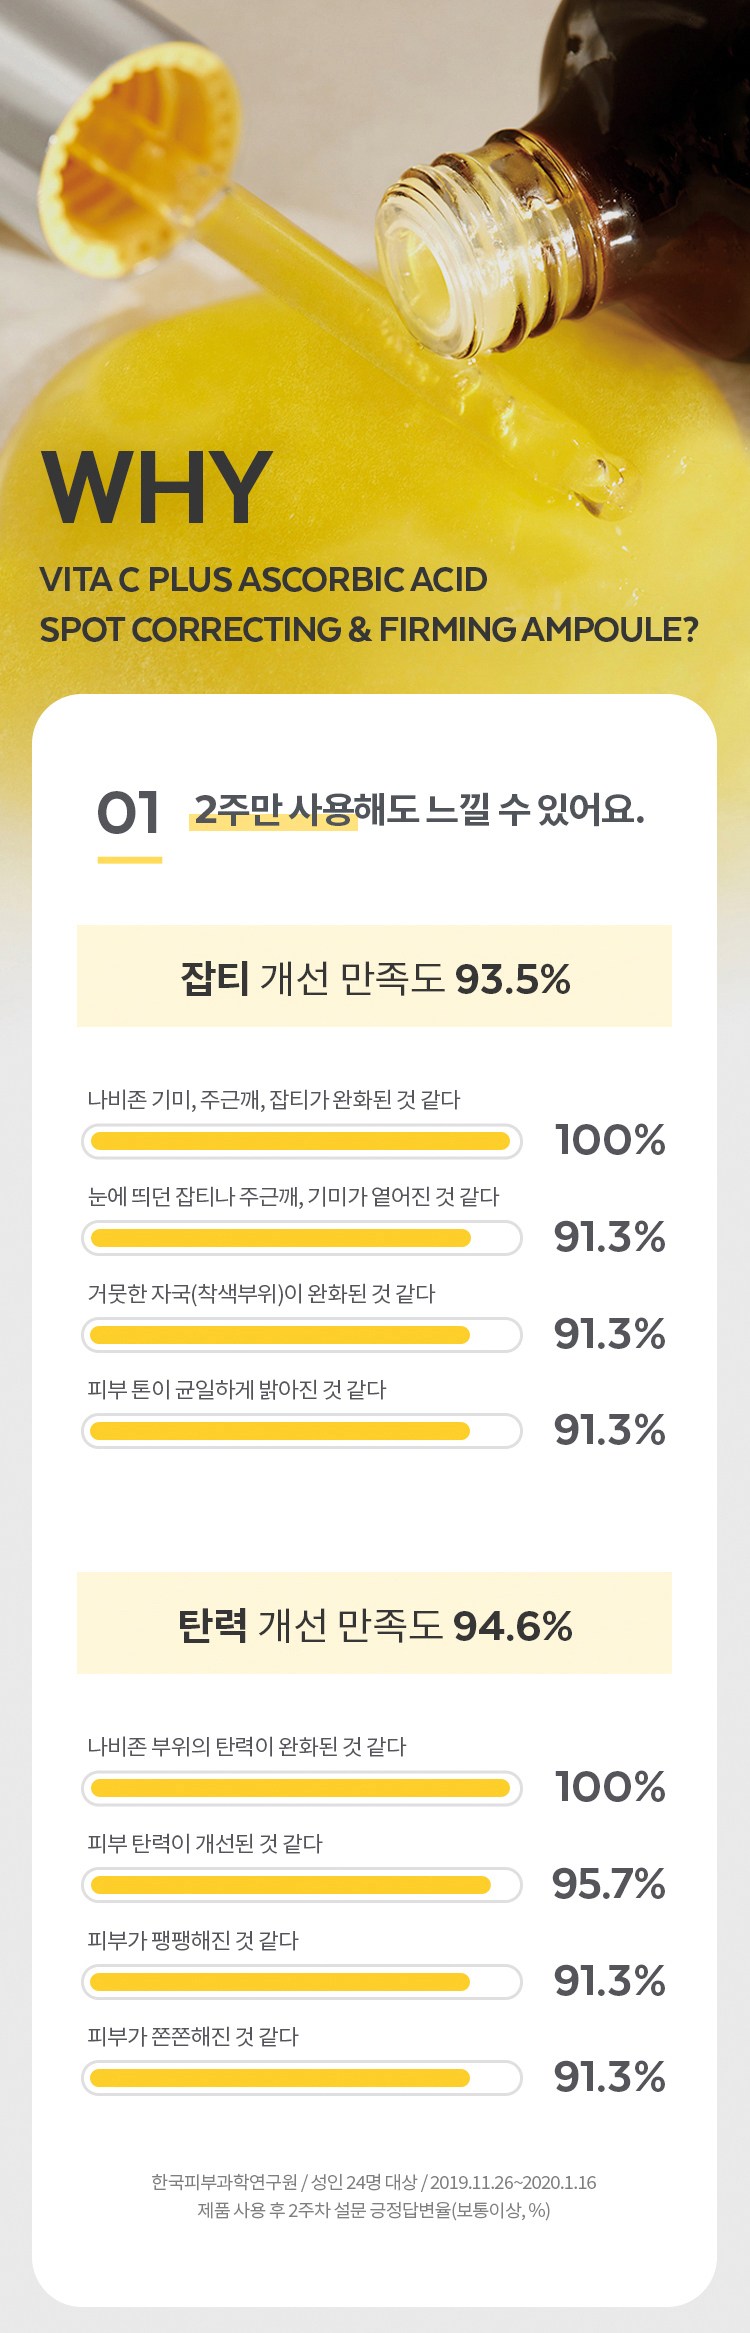Click the 100% beside the 나비존 기미 bar

pos(610,1140)
